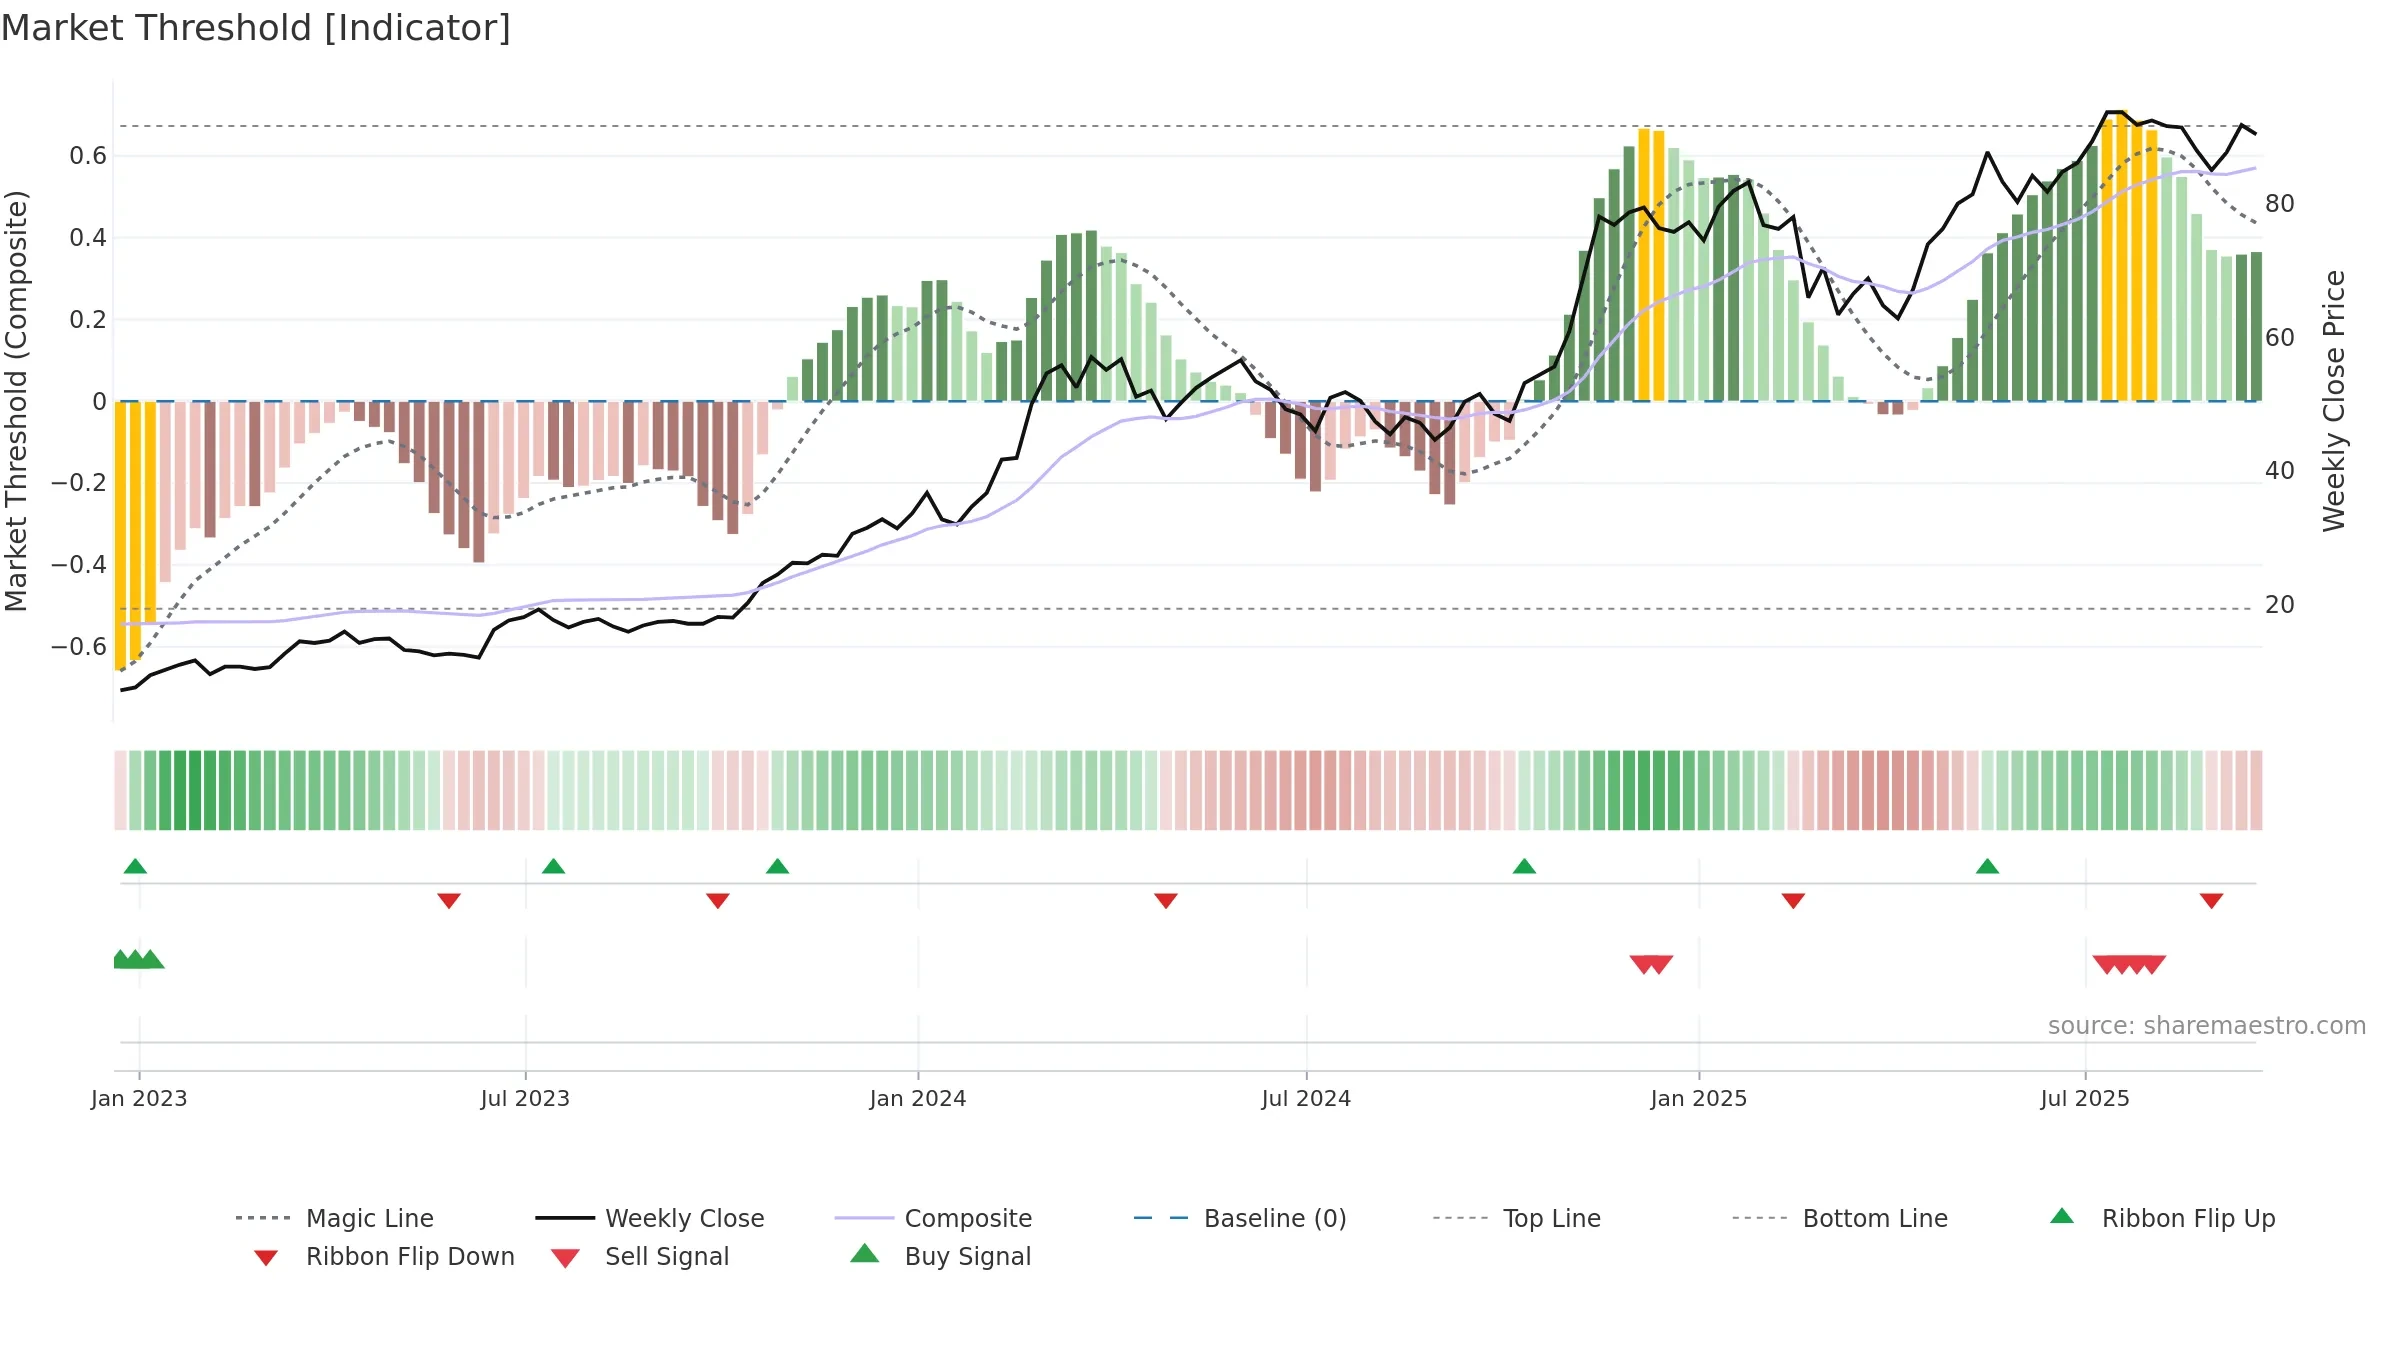The width and height of the screenshot is (2400, 1350).
Task: Toggle the Baseline (0) legend entry
Action: pyautogui.click(x=1240, y=1218)
